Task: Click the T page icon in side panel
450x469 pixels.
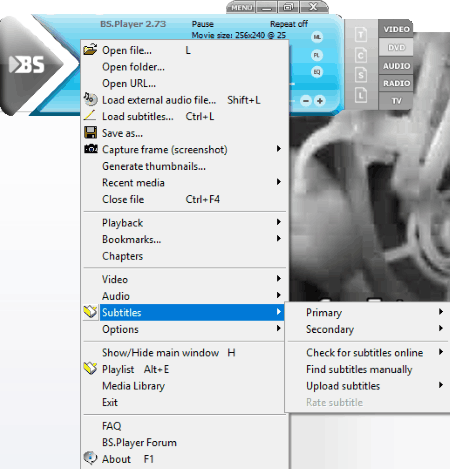Action: [361, 35]
